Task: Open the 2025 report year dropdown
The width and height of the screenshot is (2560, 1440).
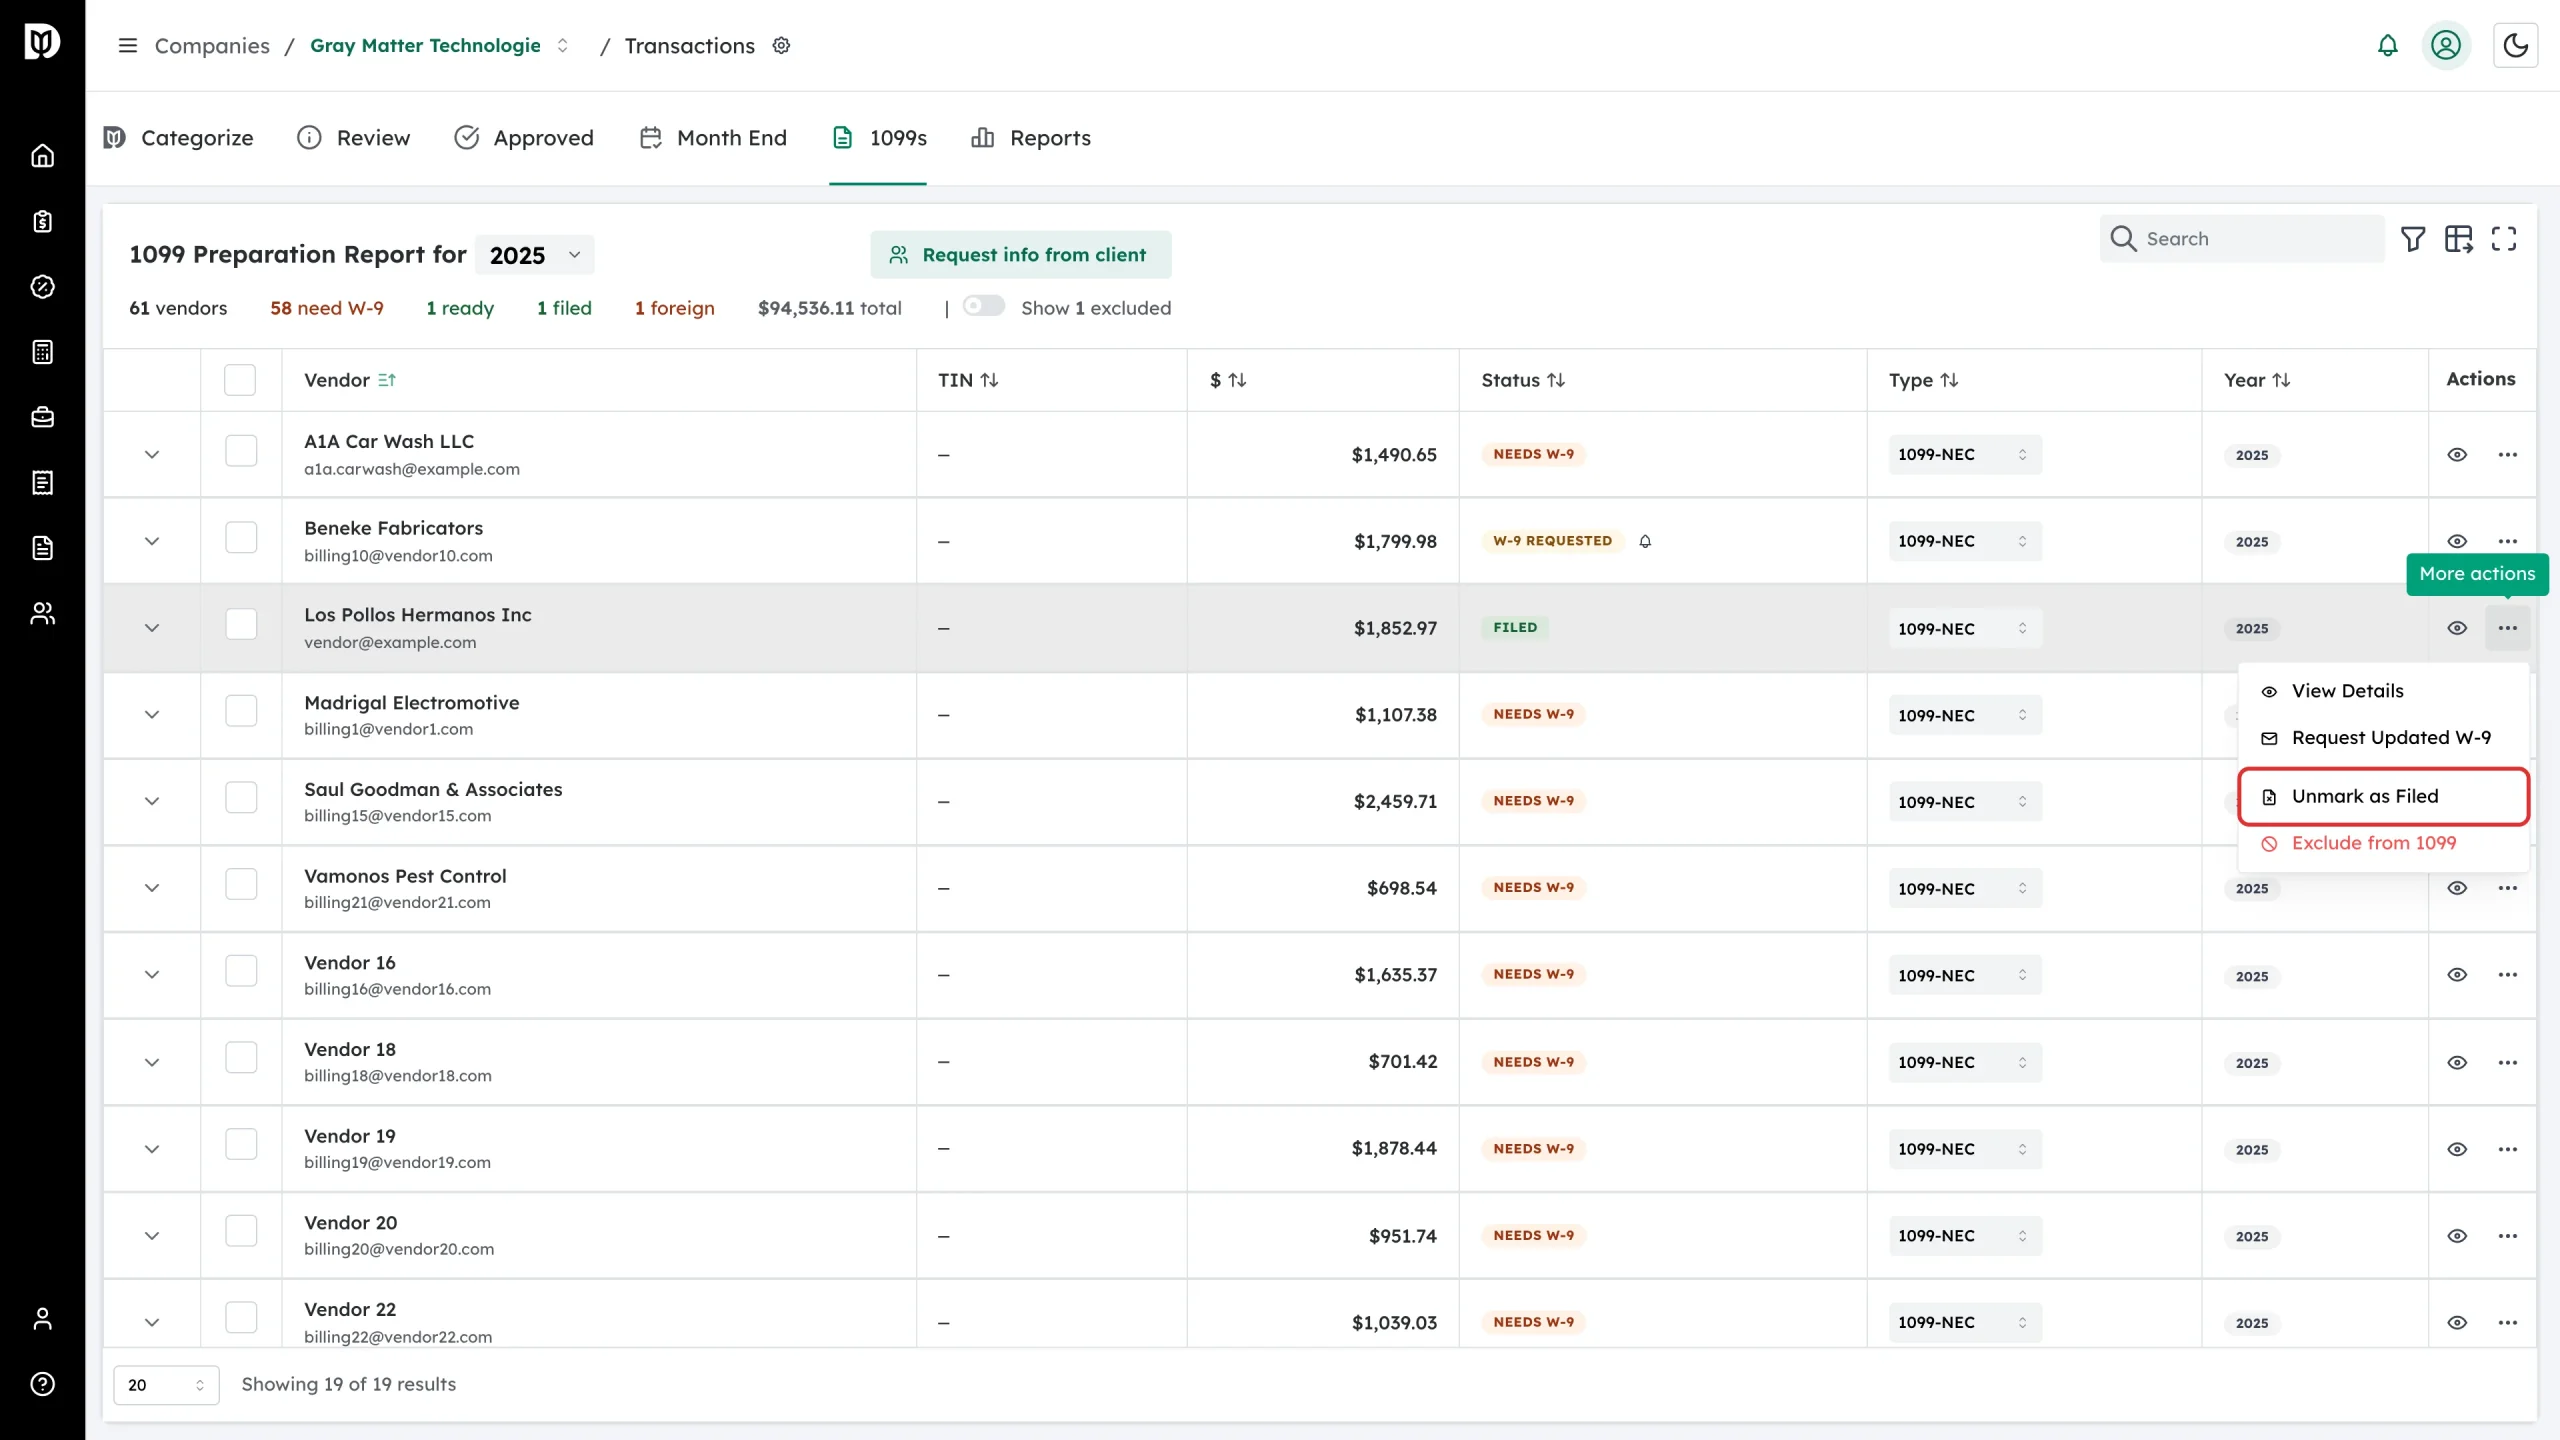Action: [x=535, y=255]
